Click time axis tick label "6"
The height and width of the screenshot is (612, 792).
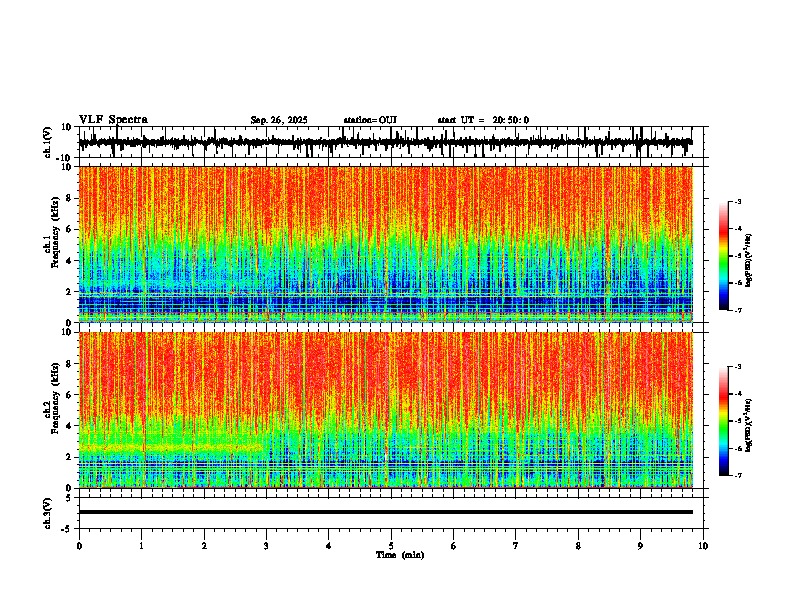pos(454,546)
